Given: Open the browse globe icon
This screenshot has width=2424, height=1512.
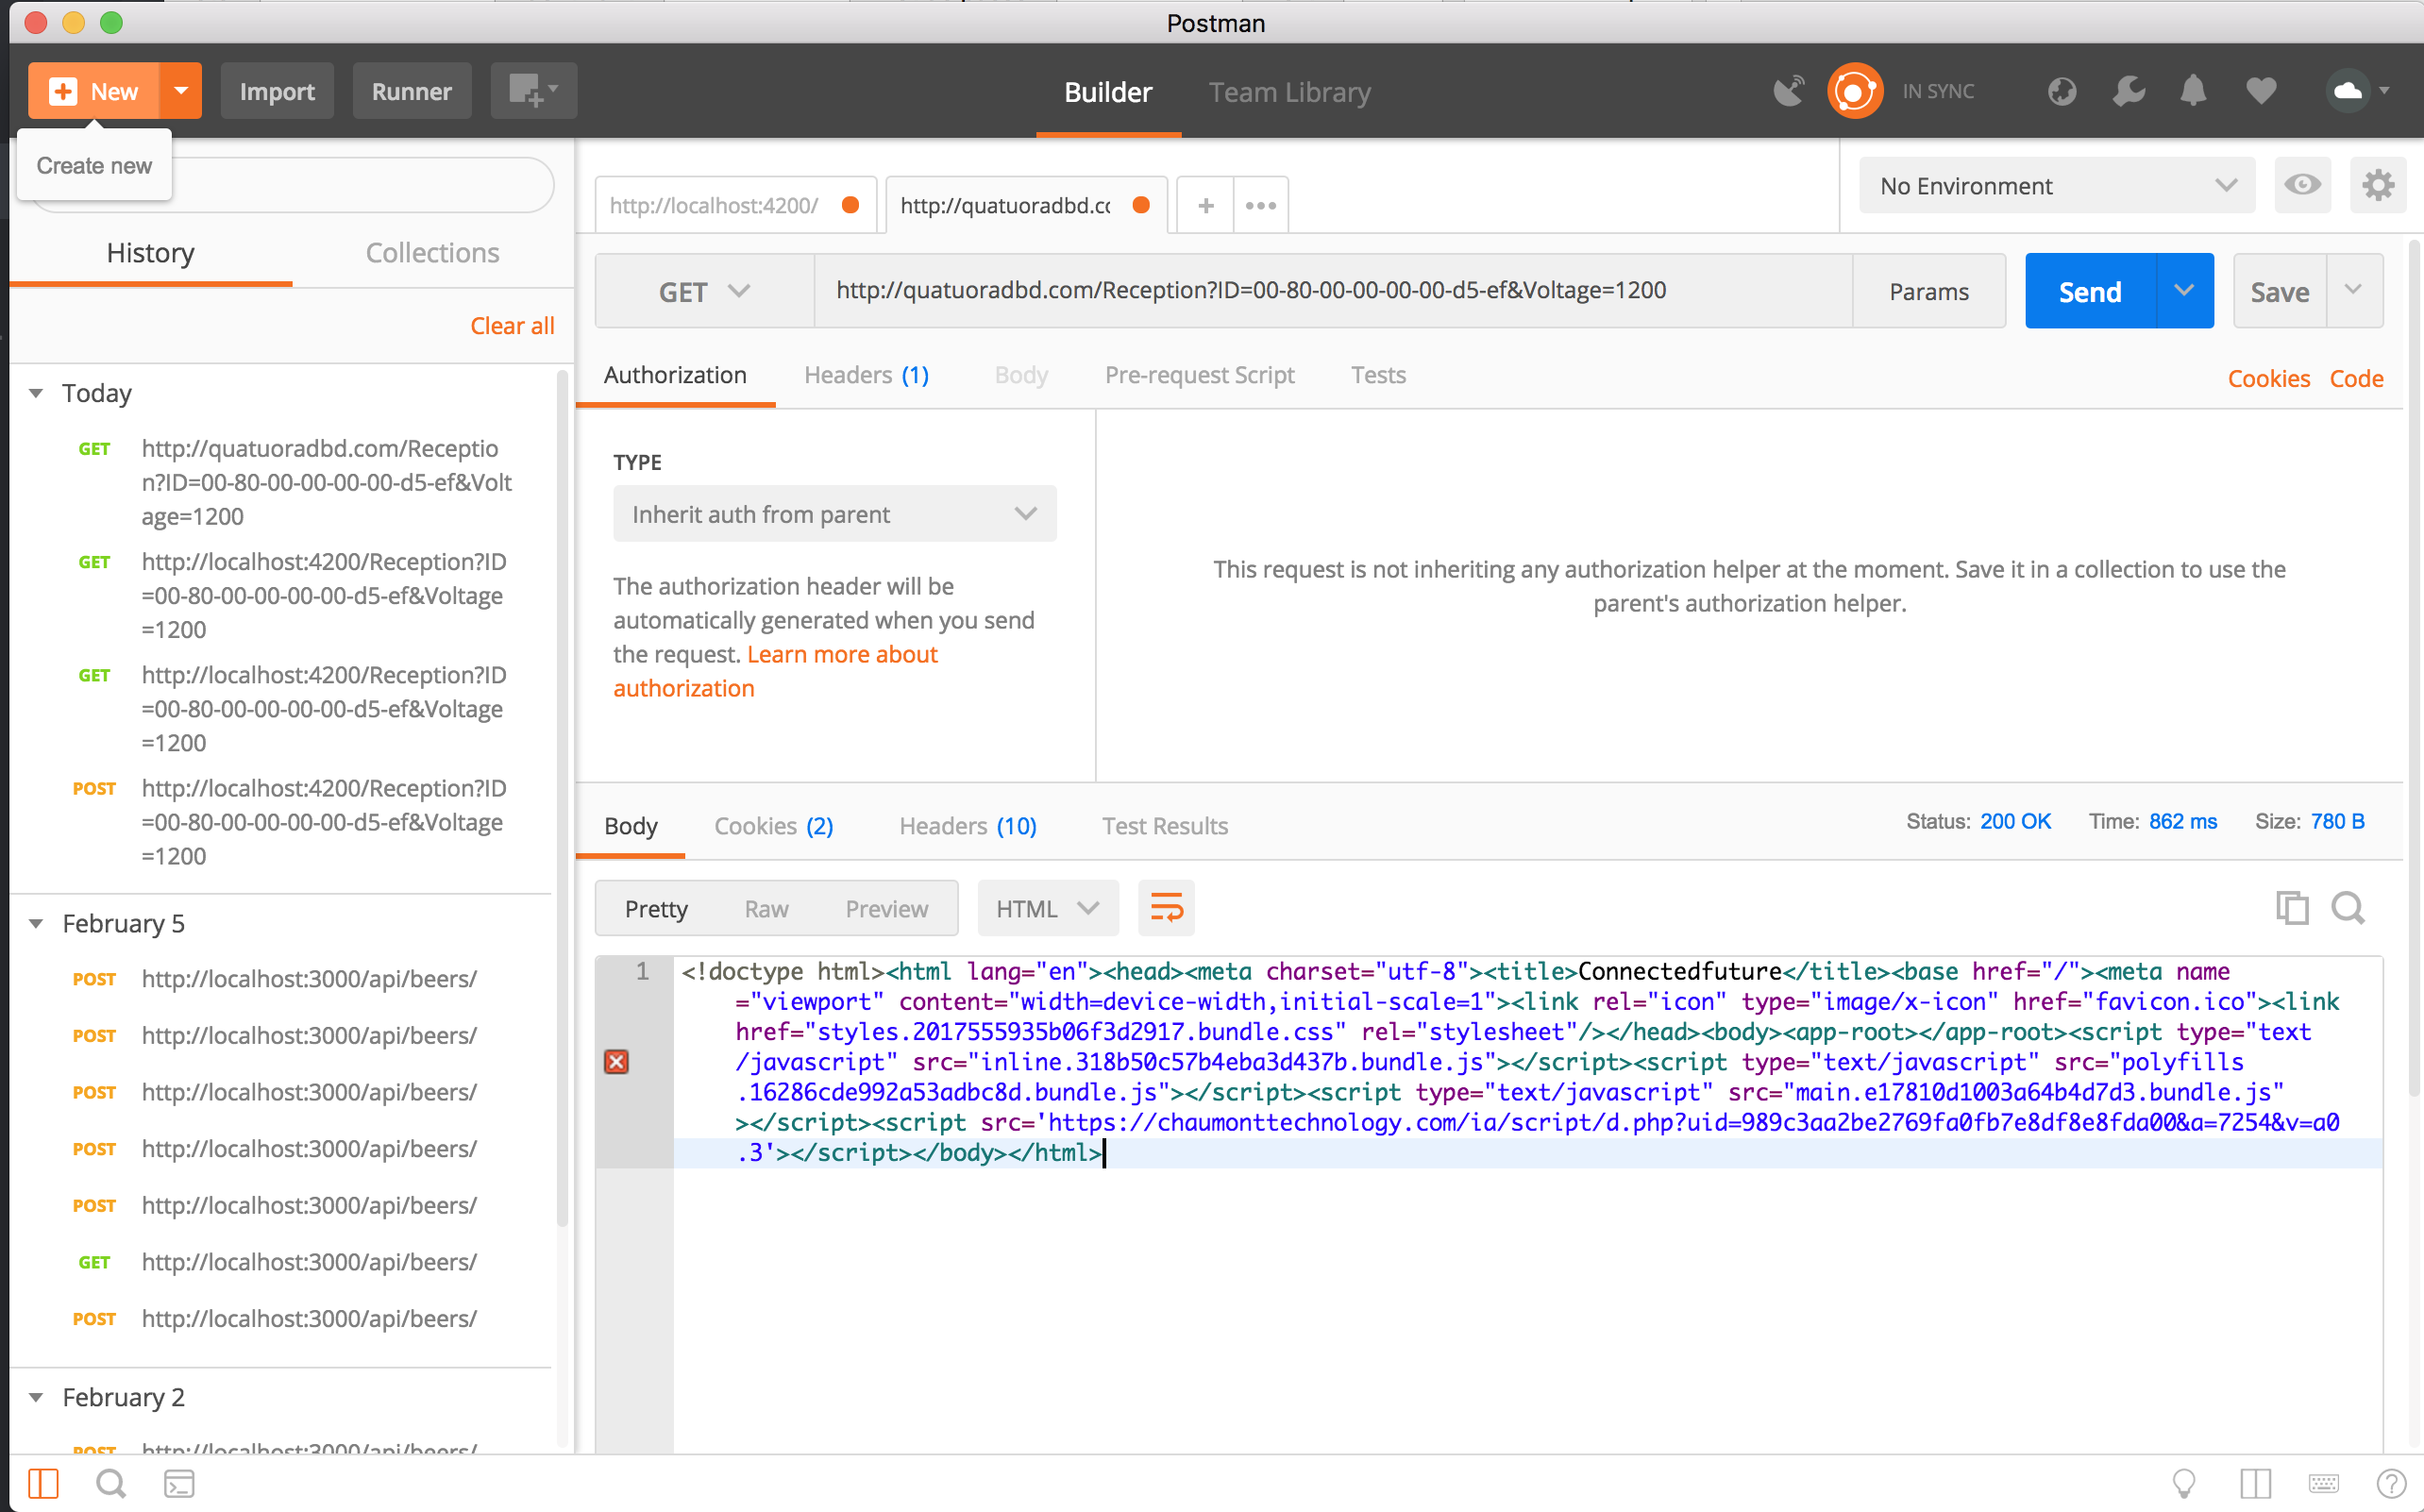Looking at the screenshot, I should [2062, 91].
